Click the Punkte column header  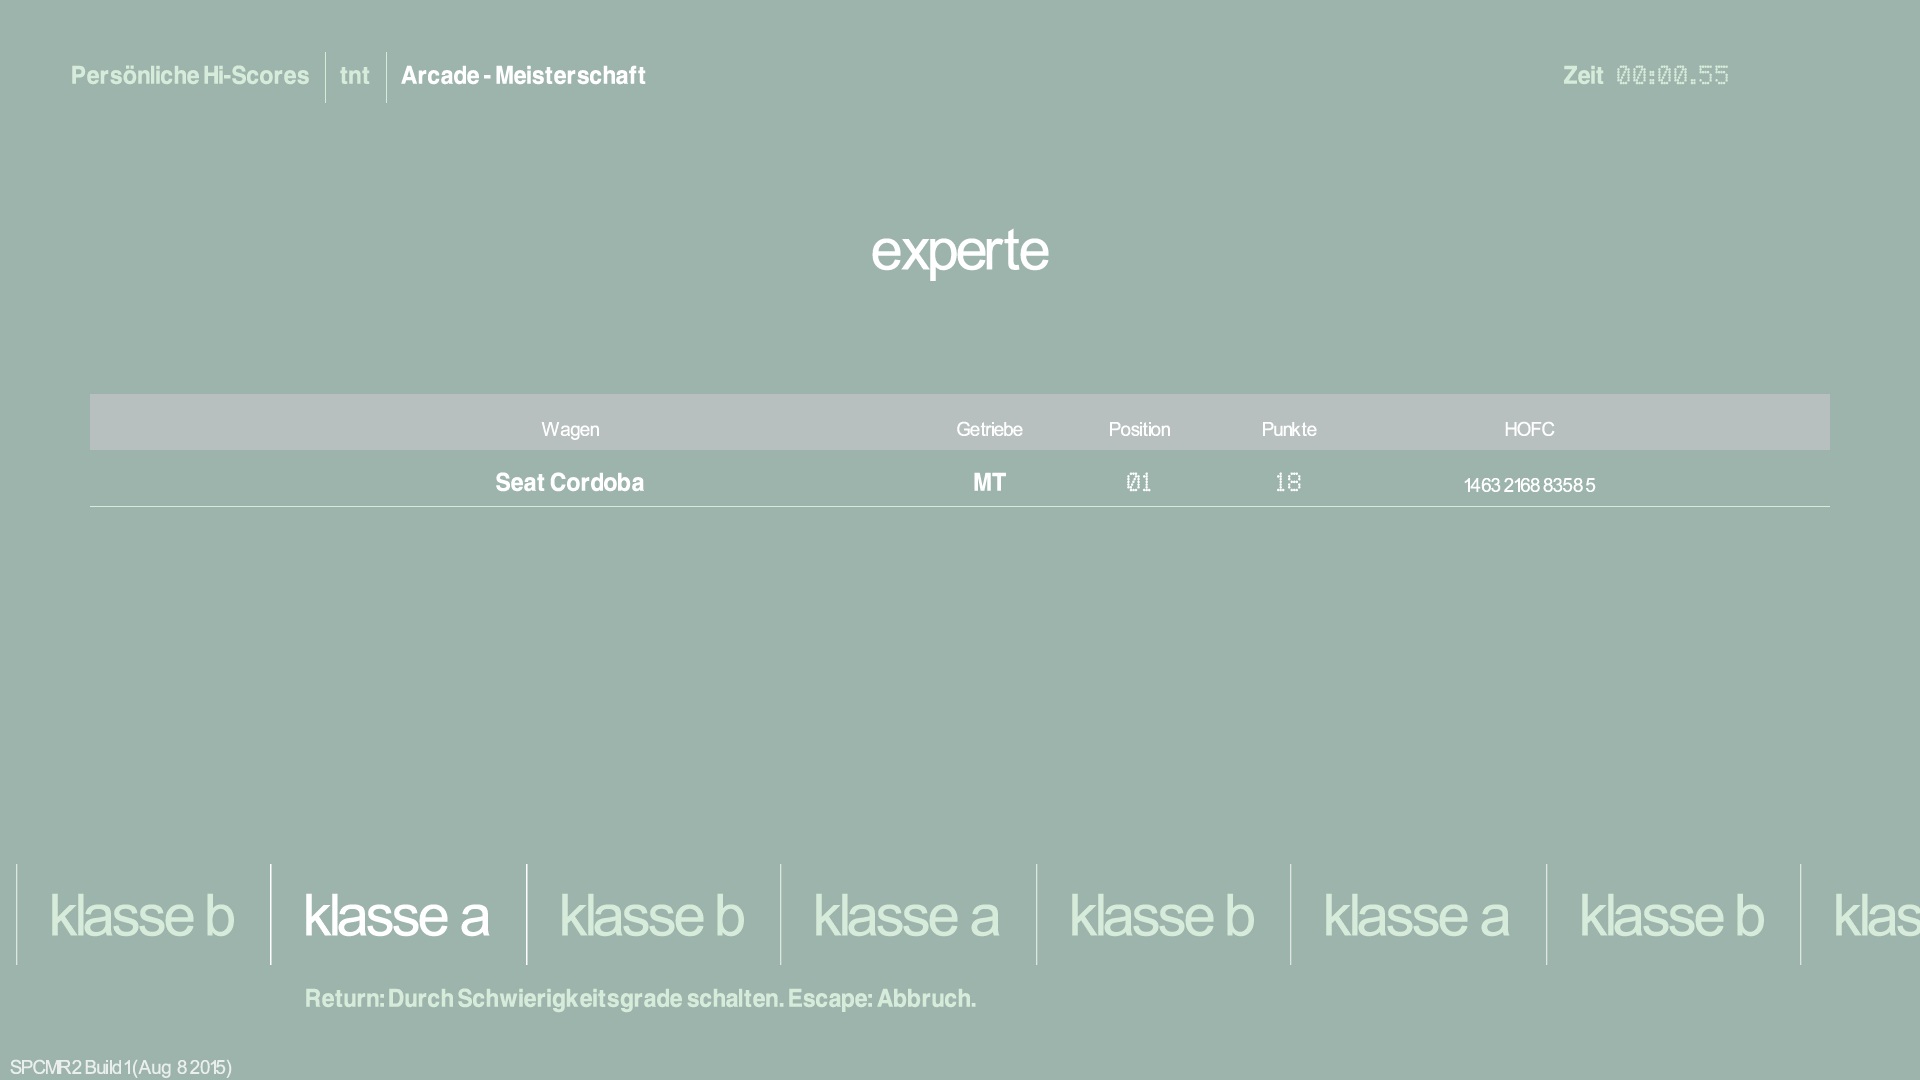coord(1289,429)
